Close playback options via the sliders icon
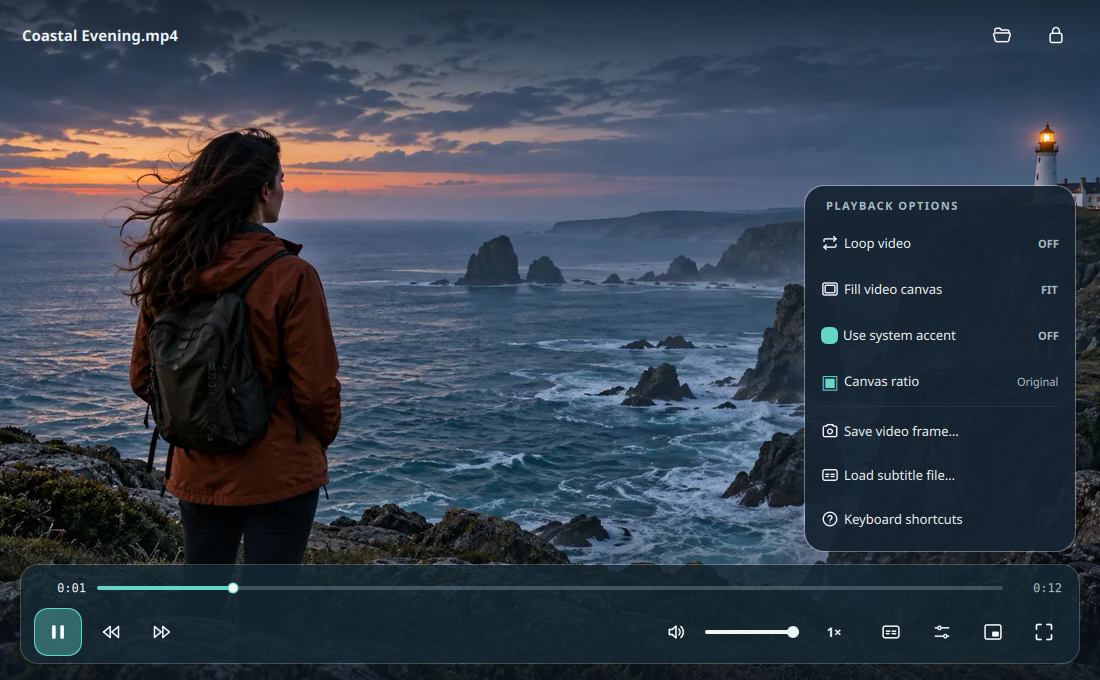1100x680 pixels. (x=942, y=632)
